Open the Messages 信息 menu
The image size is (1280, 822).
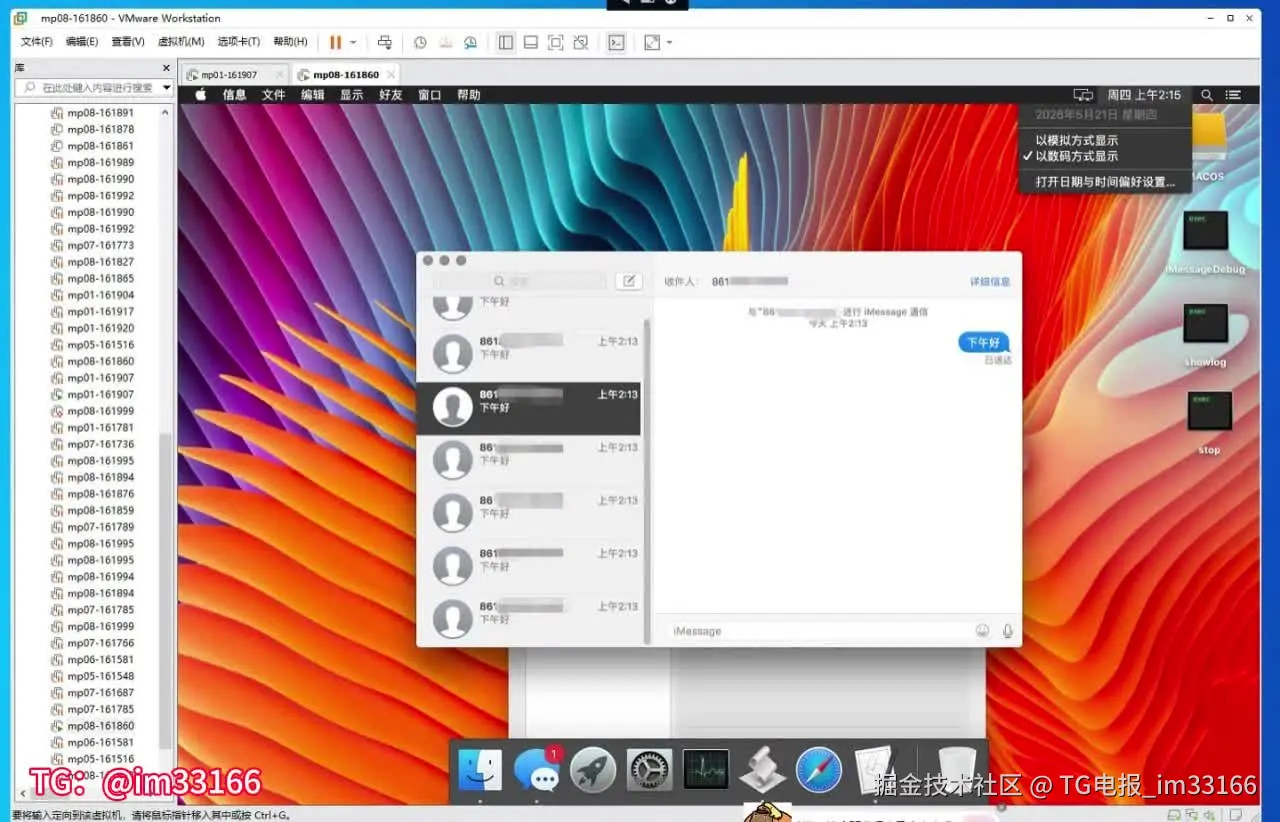tap(234, 95)
